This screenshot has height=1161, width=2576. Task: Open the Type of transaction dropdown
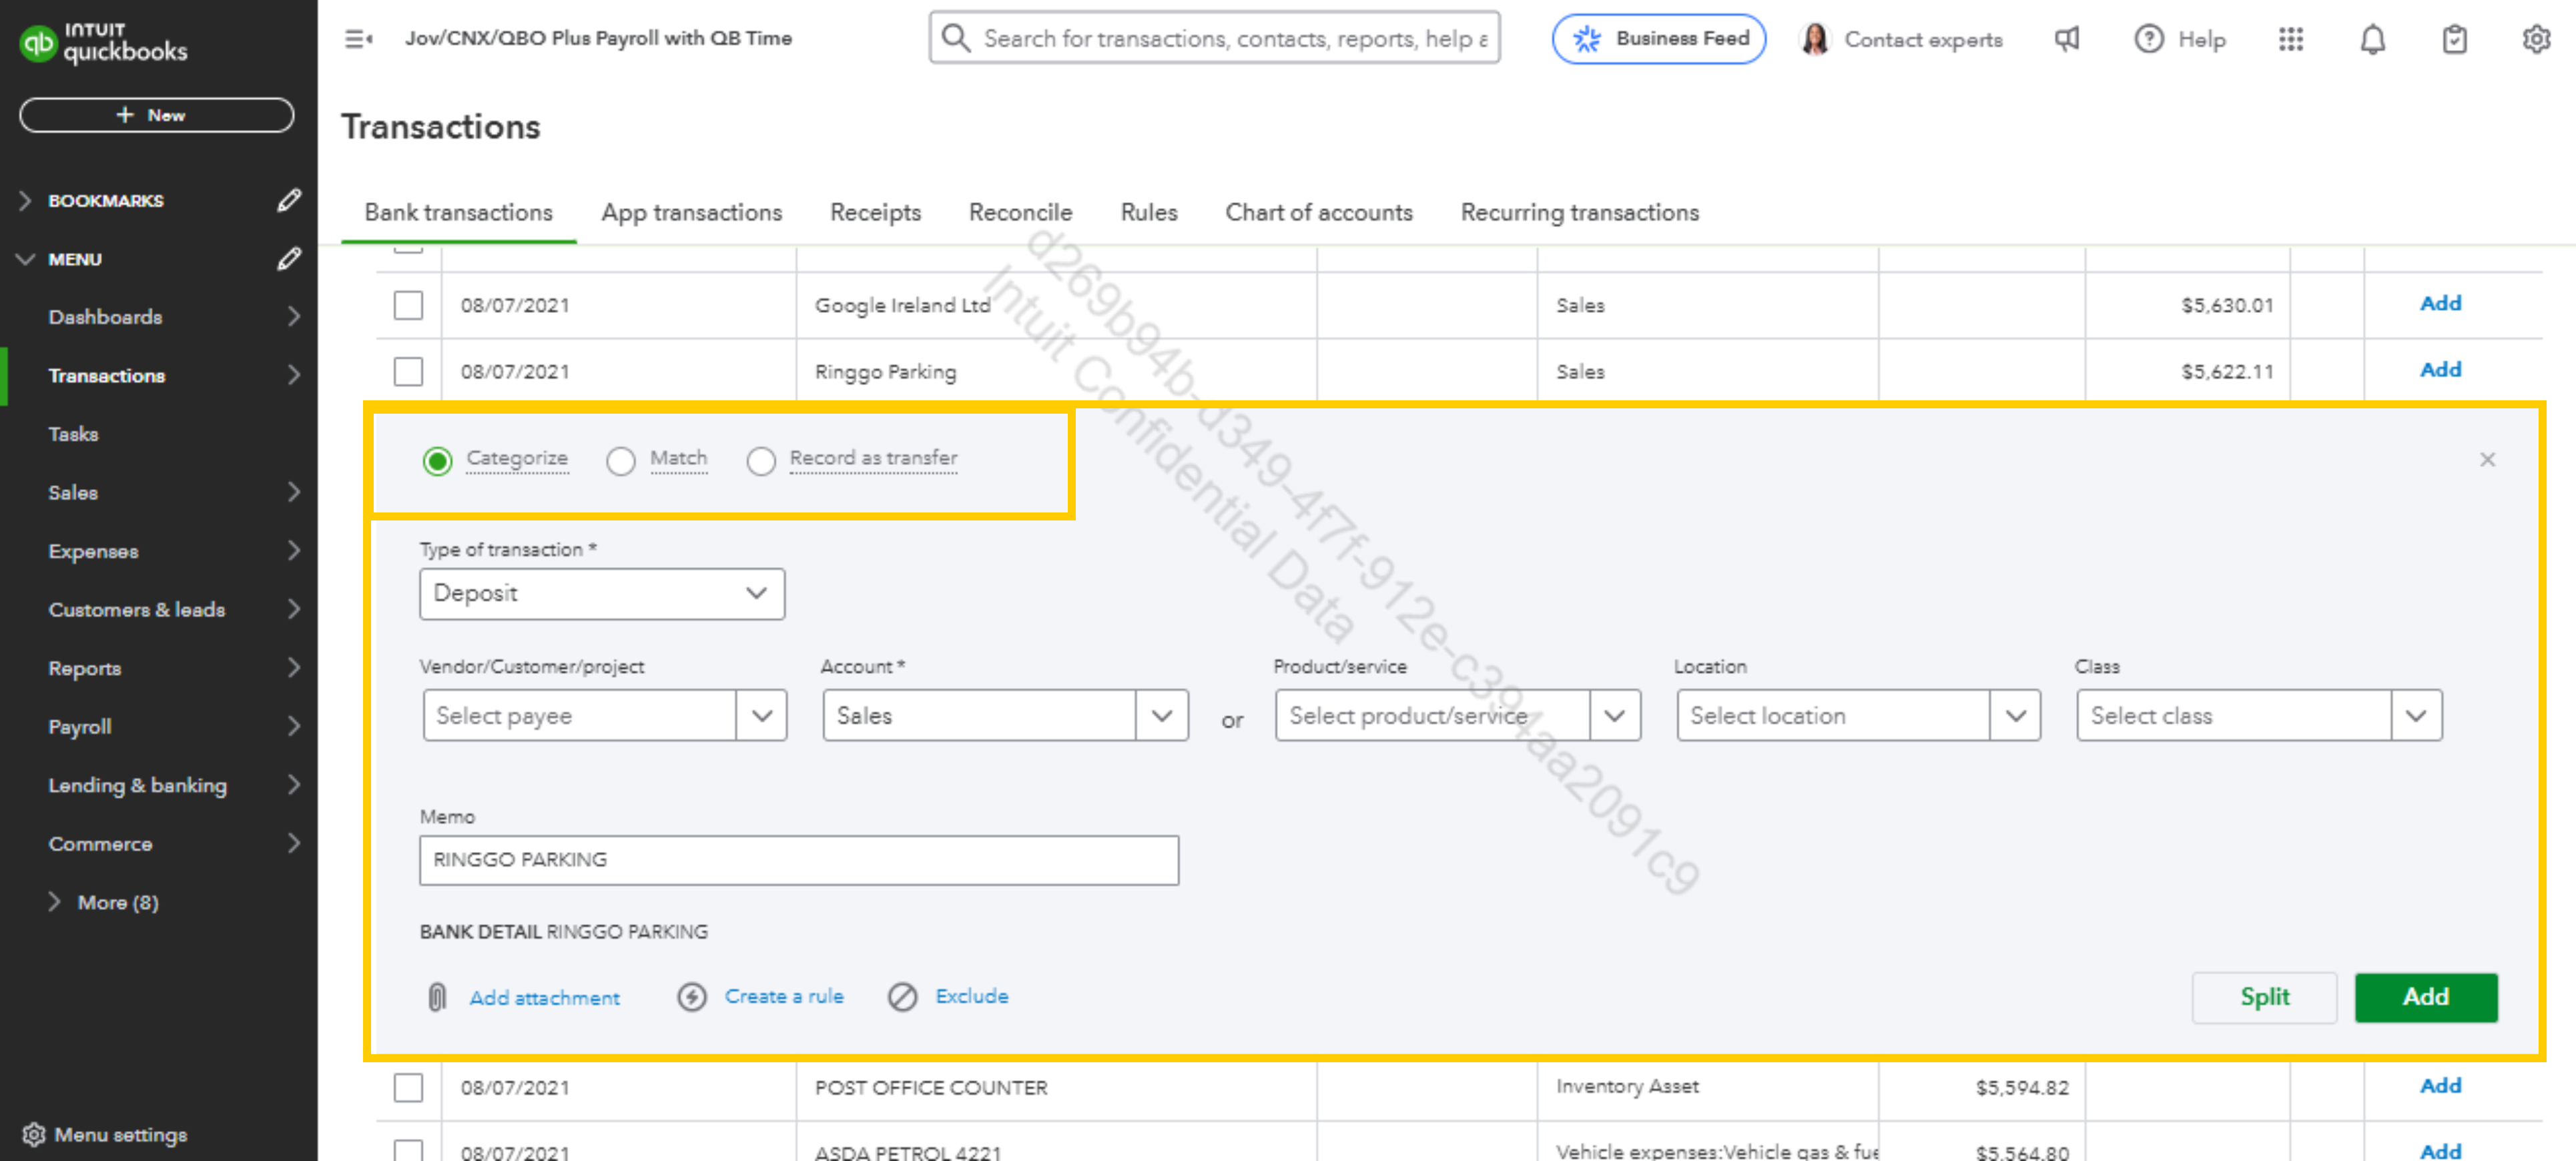(x=602, y=594)
